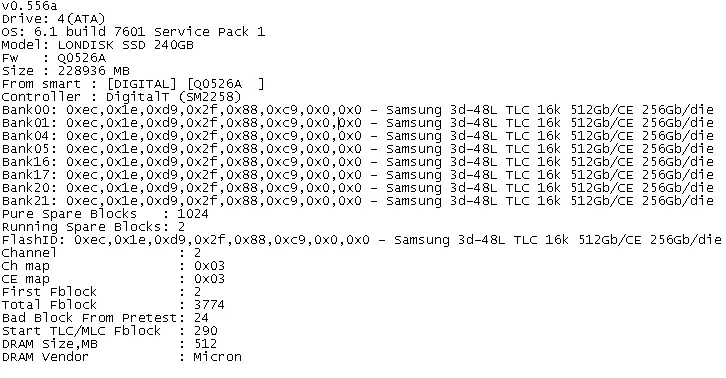Viewport: 726px width, 378px height.
Task: Click the FlashID line text
Action: 362,239
